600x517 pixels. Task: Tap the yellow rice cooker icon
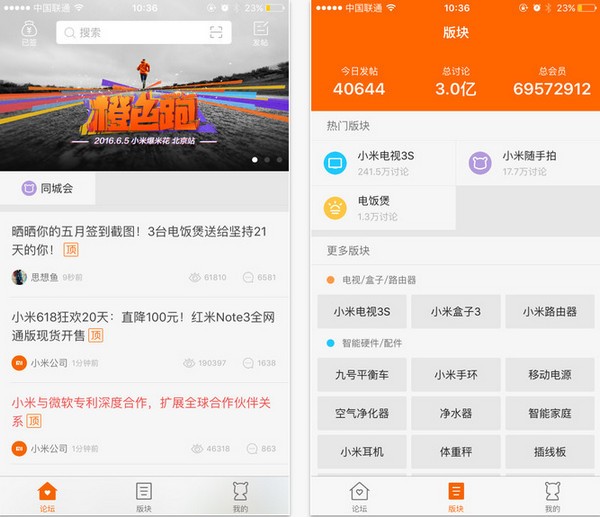click(335, 208)
